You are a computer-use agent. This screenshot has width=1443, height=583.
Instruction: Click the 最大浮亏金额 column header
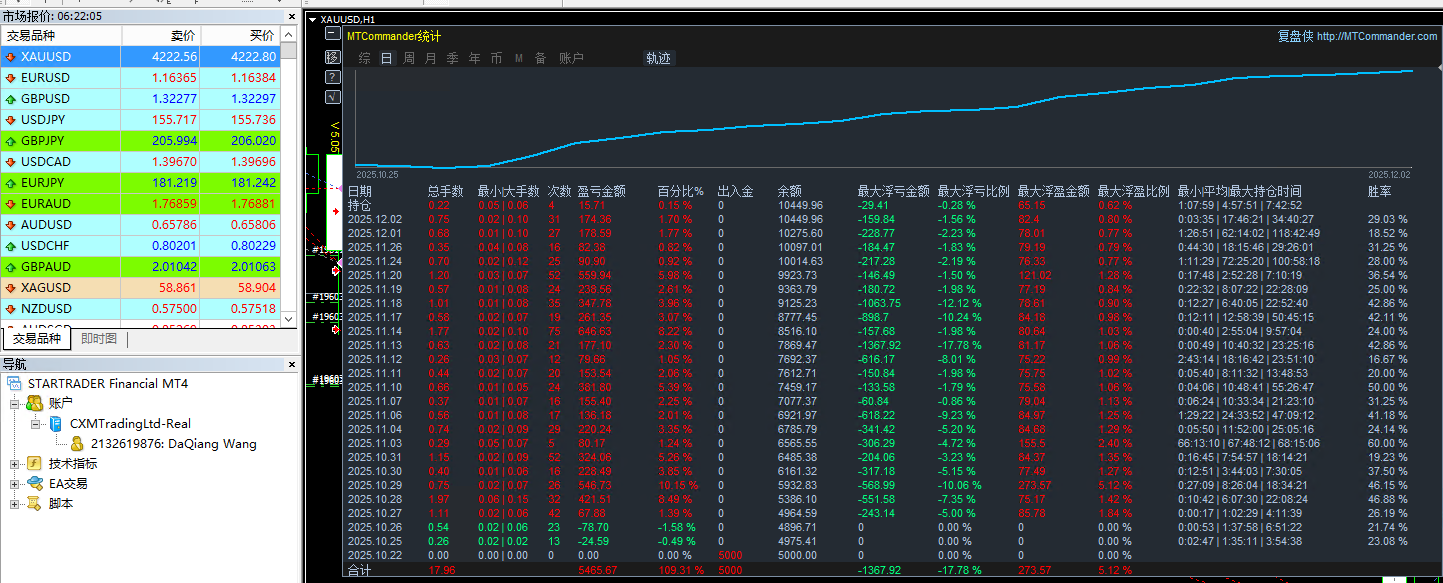click(894, 191)
